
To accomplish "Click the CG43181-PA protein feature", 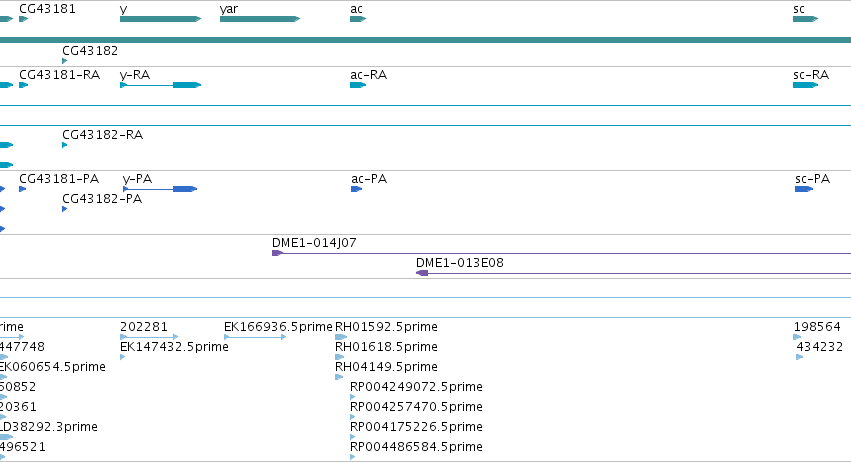I will click(23, 189).
